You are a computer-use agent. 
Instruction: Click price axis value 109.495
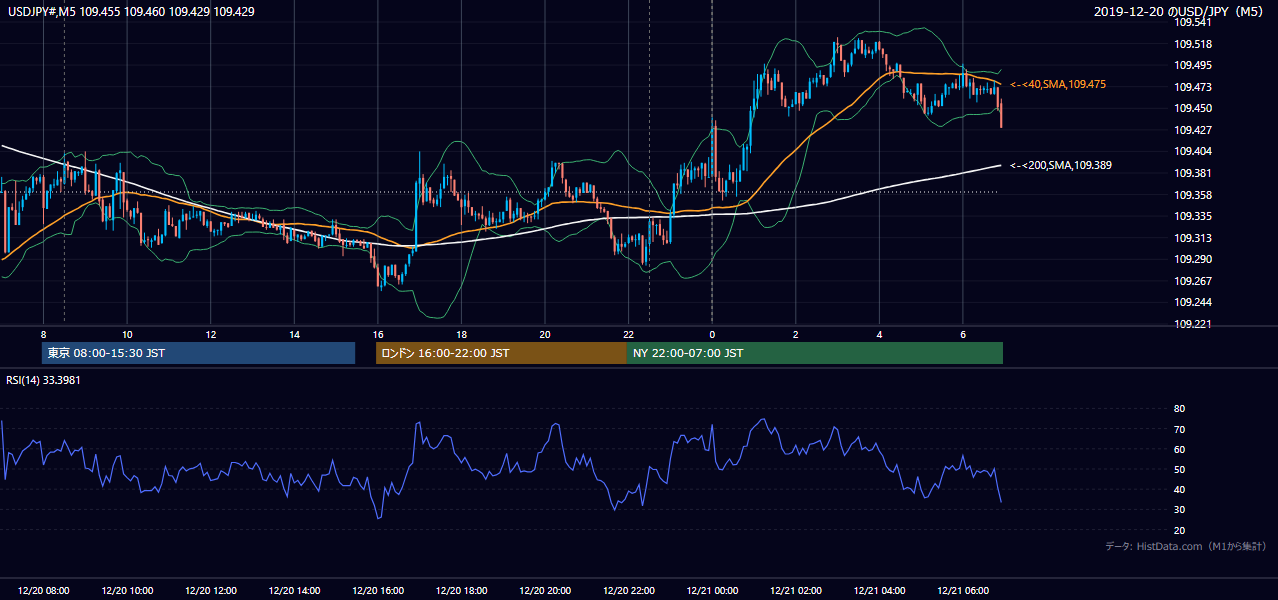pyautogui.click(x=1192, y=65)
